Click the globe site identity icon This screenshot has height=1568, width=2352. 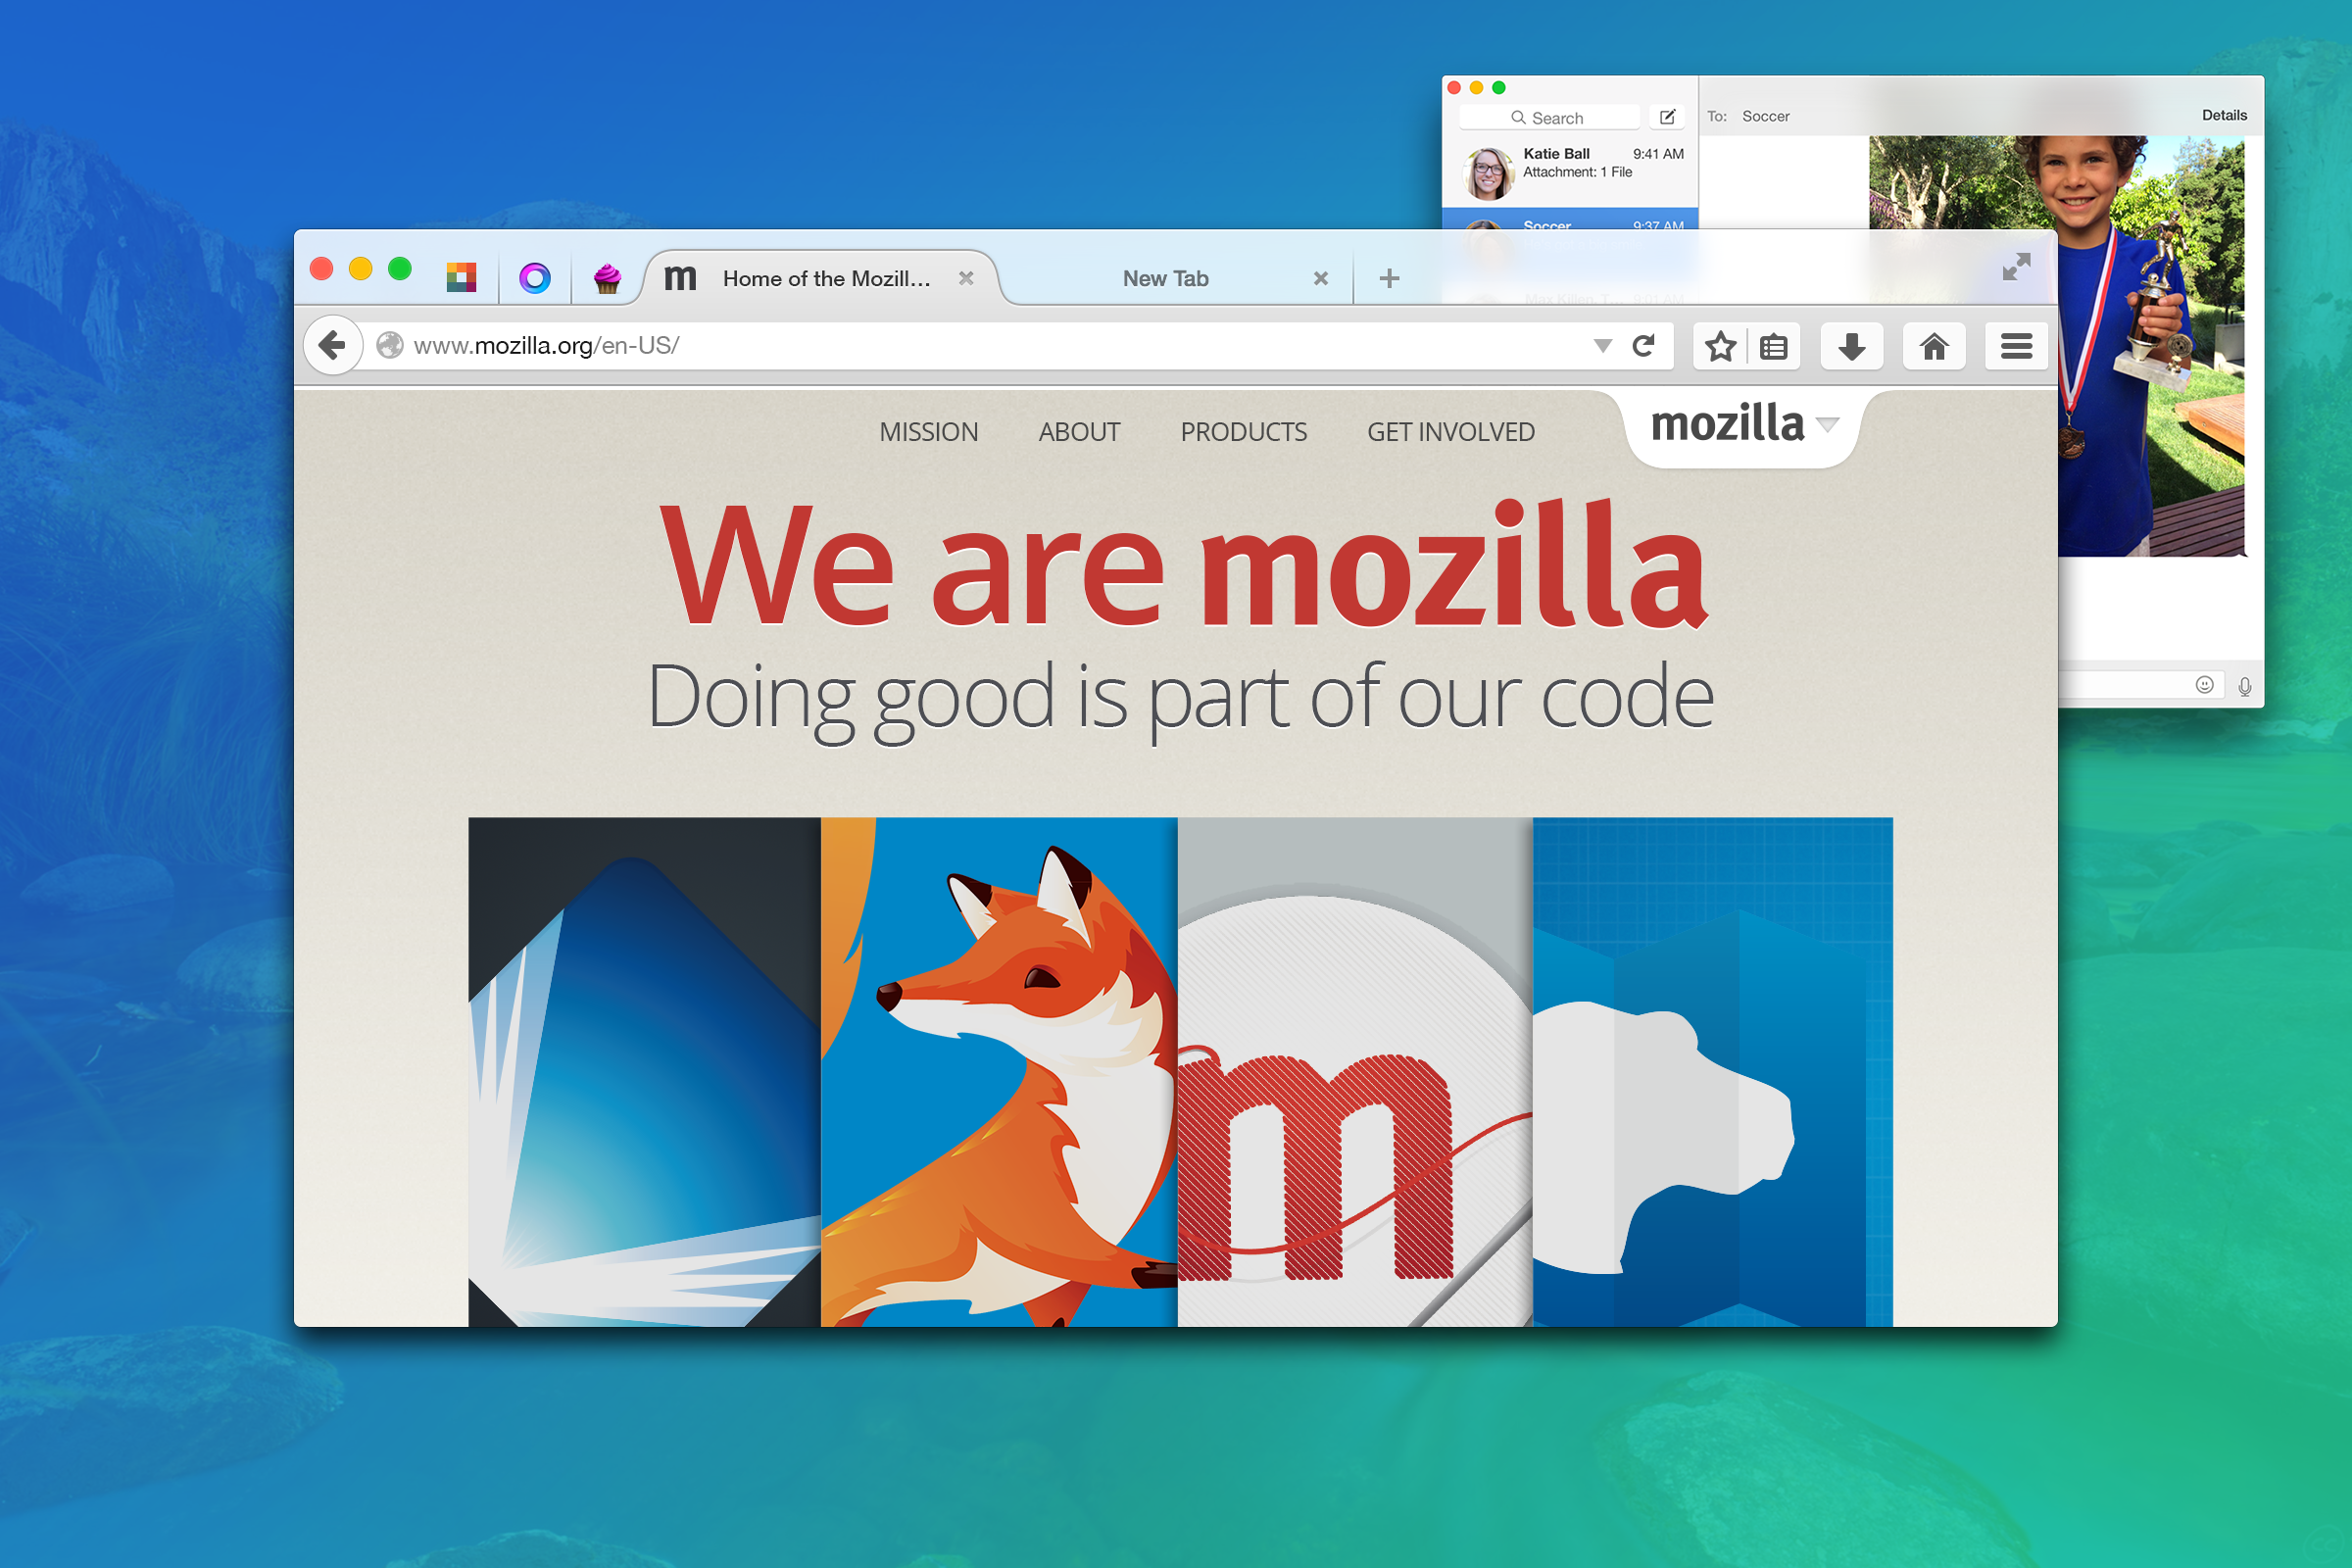390,345
